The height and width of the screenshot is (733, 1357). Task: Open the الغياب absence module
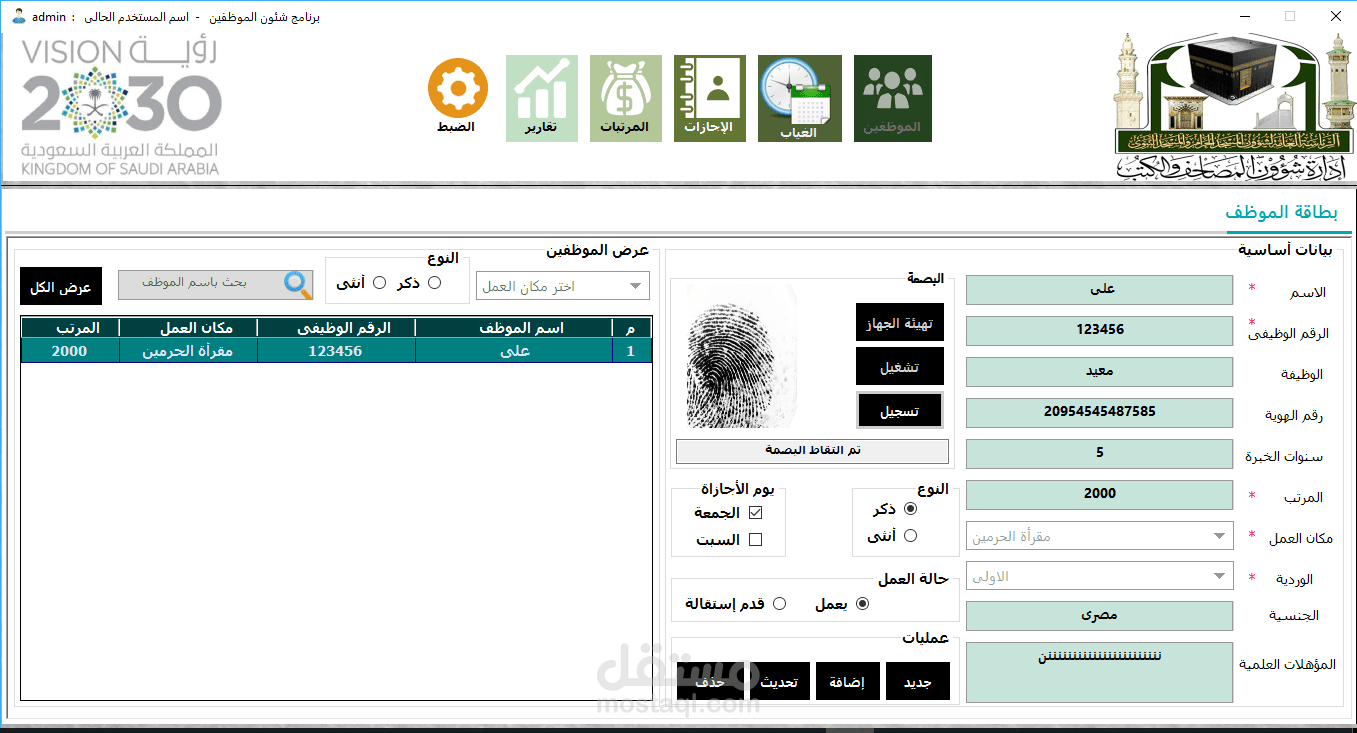(x=798, y=97)
